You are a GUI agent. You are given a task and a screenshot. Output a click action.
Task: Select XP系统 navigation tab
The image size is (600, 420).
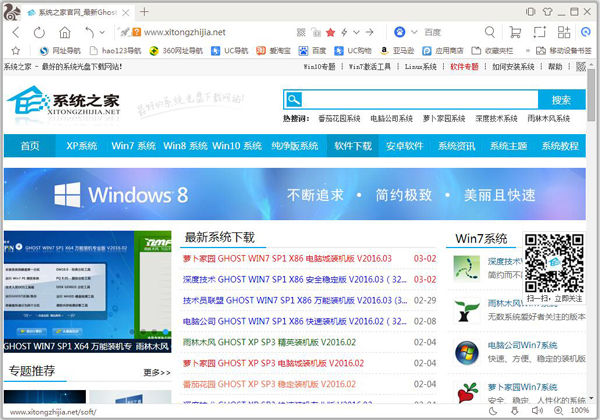82,146
